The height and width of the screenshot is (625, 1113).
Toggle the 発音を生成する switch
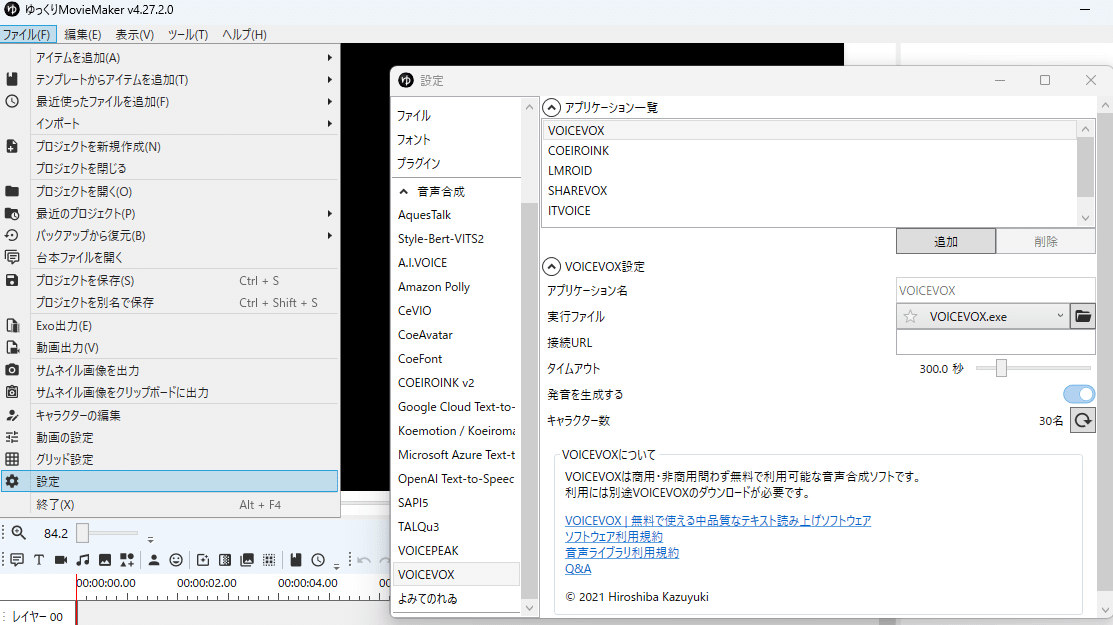(1079, 394)
